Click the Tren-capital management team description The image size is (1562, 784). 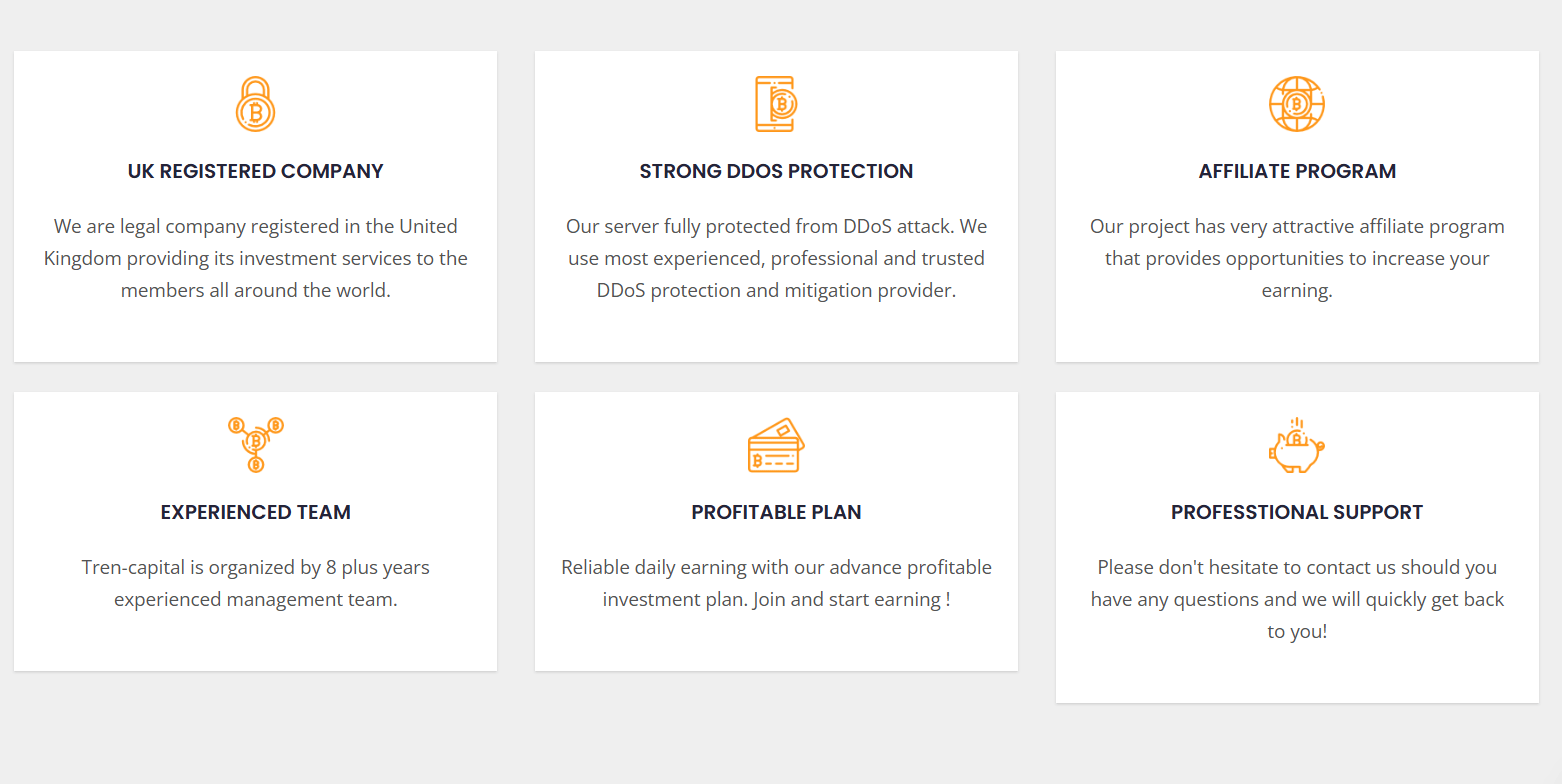(255, 583)
